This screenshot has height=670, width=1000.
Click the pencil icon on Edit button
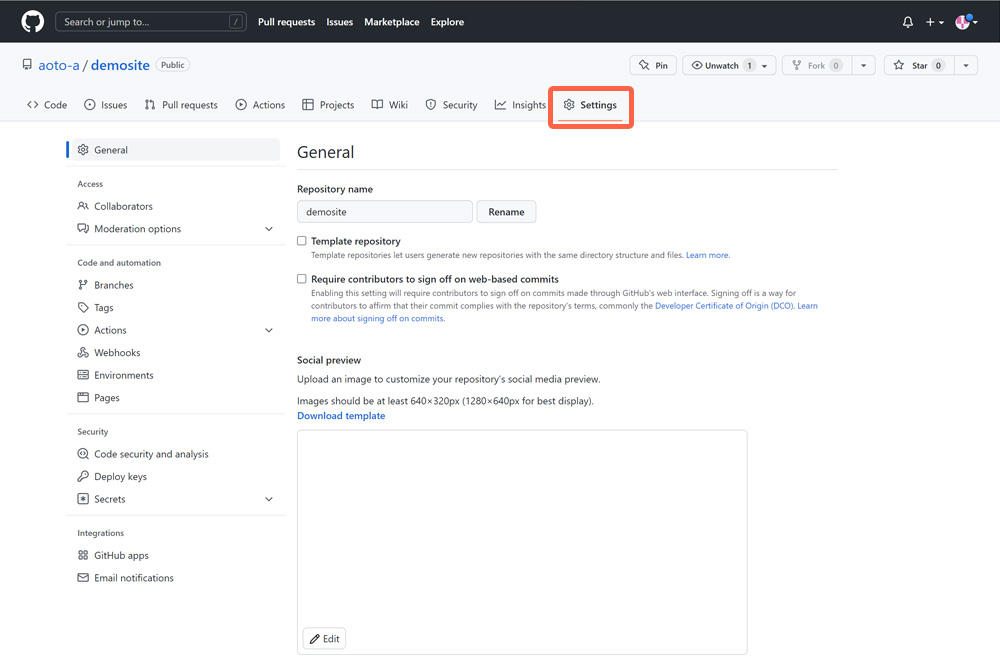pos(314,639)
